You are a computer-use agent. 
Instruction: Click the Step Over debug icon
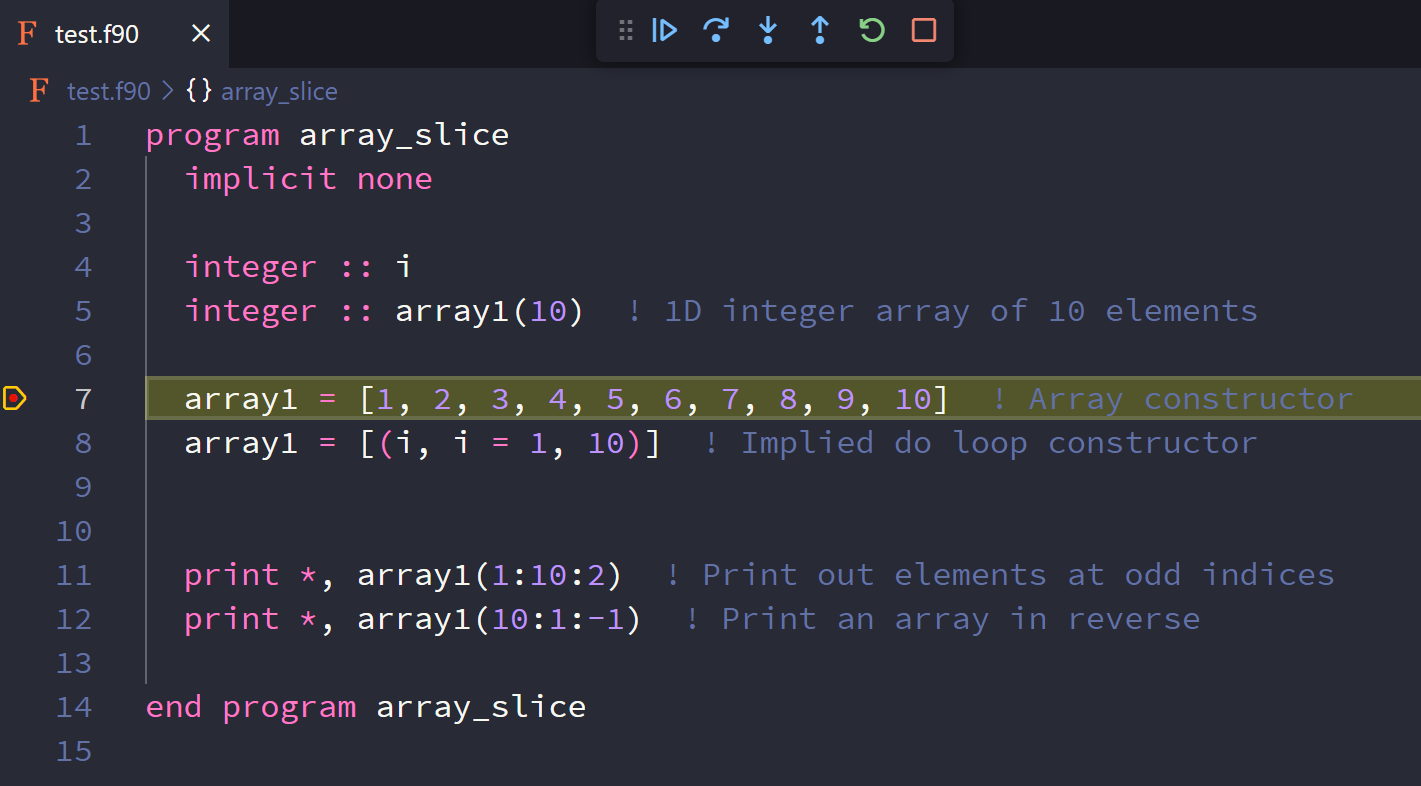point(716,31)
